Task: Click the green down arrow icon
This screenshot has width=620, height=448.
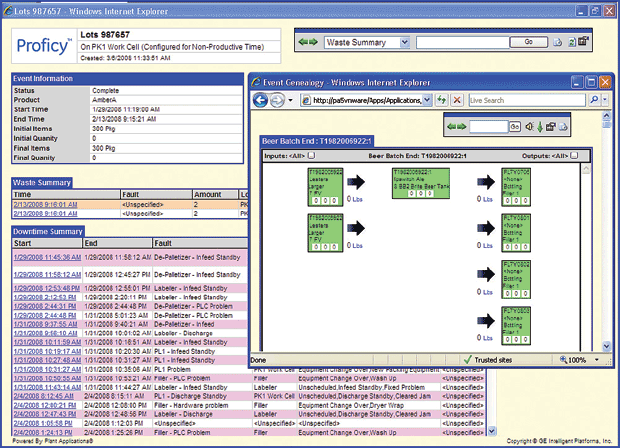Action: point(540,127)
